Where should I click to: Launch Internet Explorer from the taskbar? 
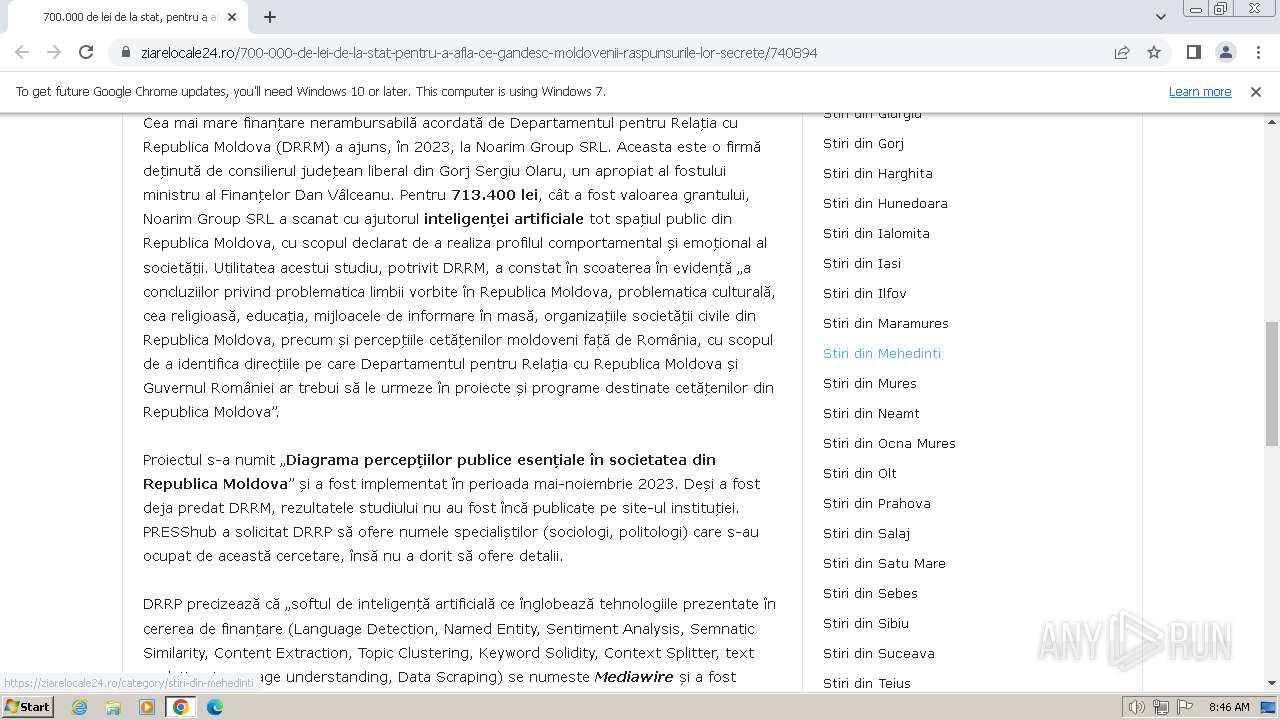[x=80, y=707]
